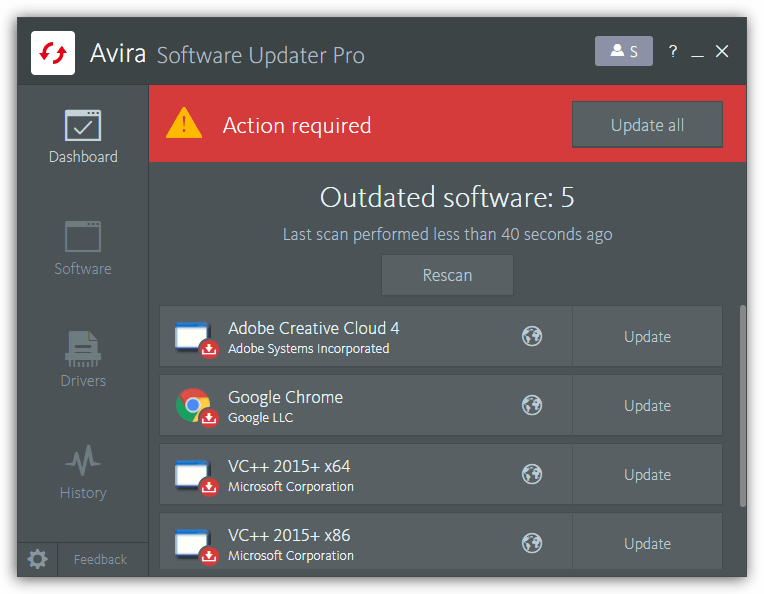764x594 pixels.
Task: Click the Avira logo icon
Action: (53, 53)
